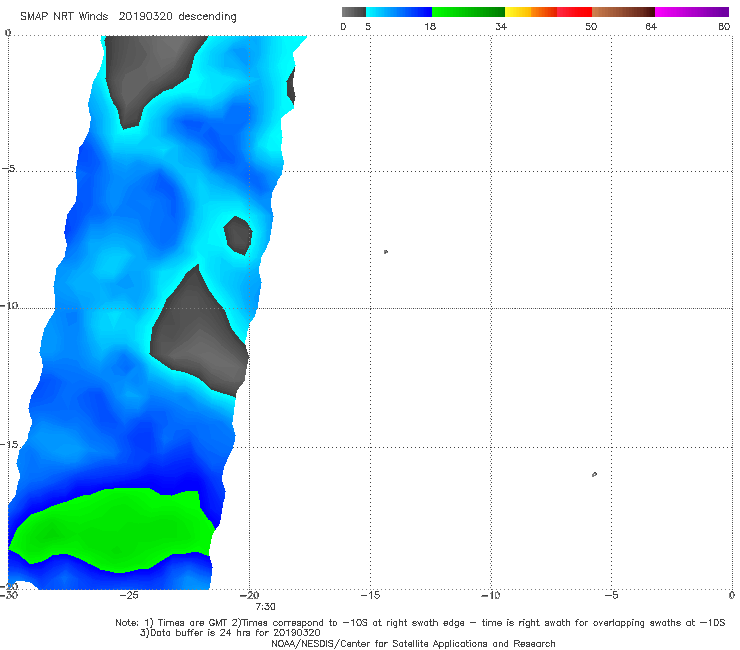The height and width of the screenshot is (650, 740).
Task: Click the footnote line starting "Note: 1) Times are GMT"
Action: 420,623
